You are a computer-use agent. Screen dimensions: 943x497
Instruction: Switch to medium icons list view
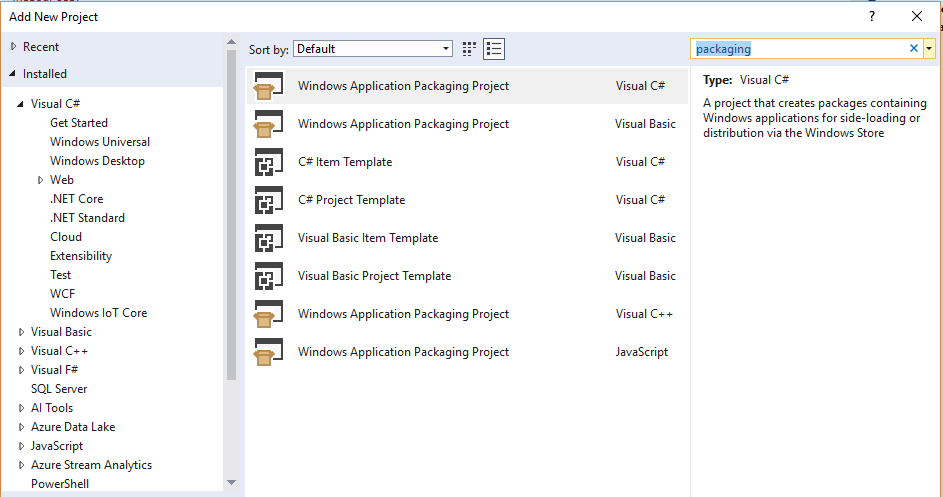coord(494,49)
